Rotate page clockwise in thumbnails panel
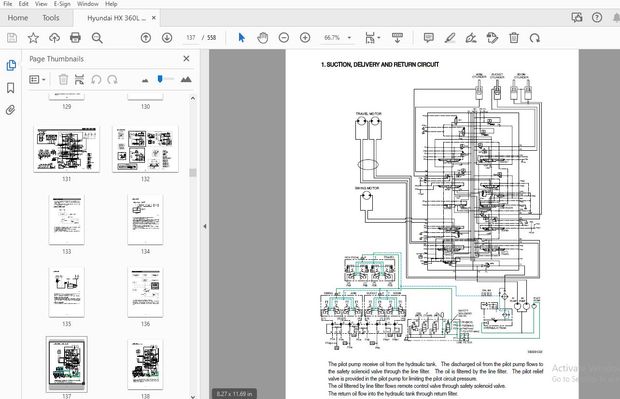 pyautogui.click(x=112, y=79)
